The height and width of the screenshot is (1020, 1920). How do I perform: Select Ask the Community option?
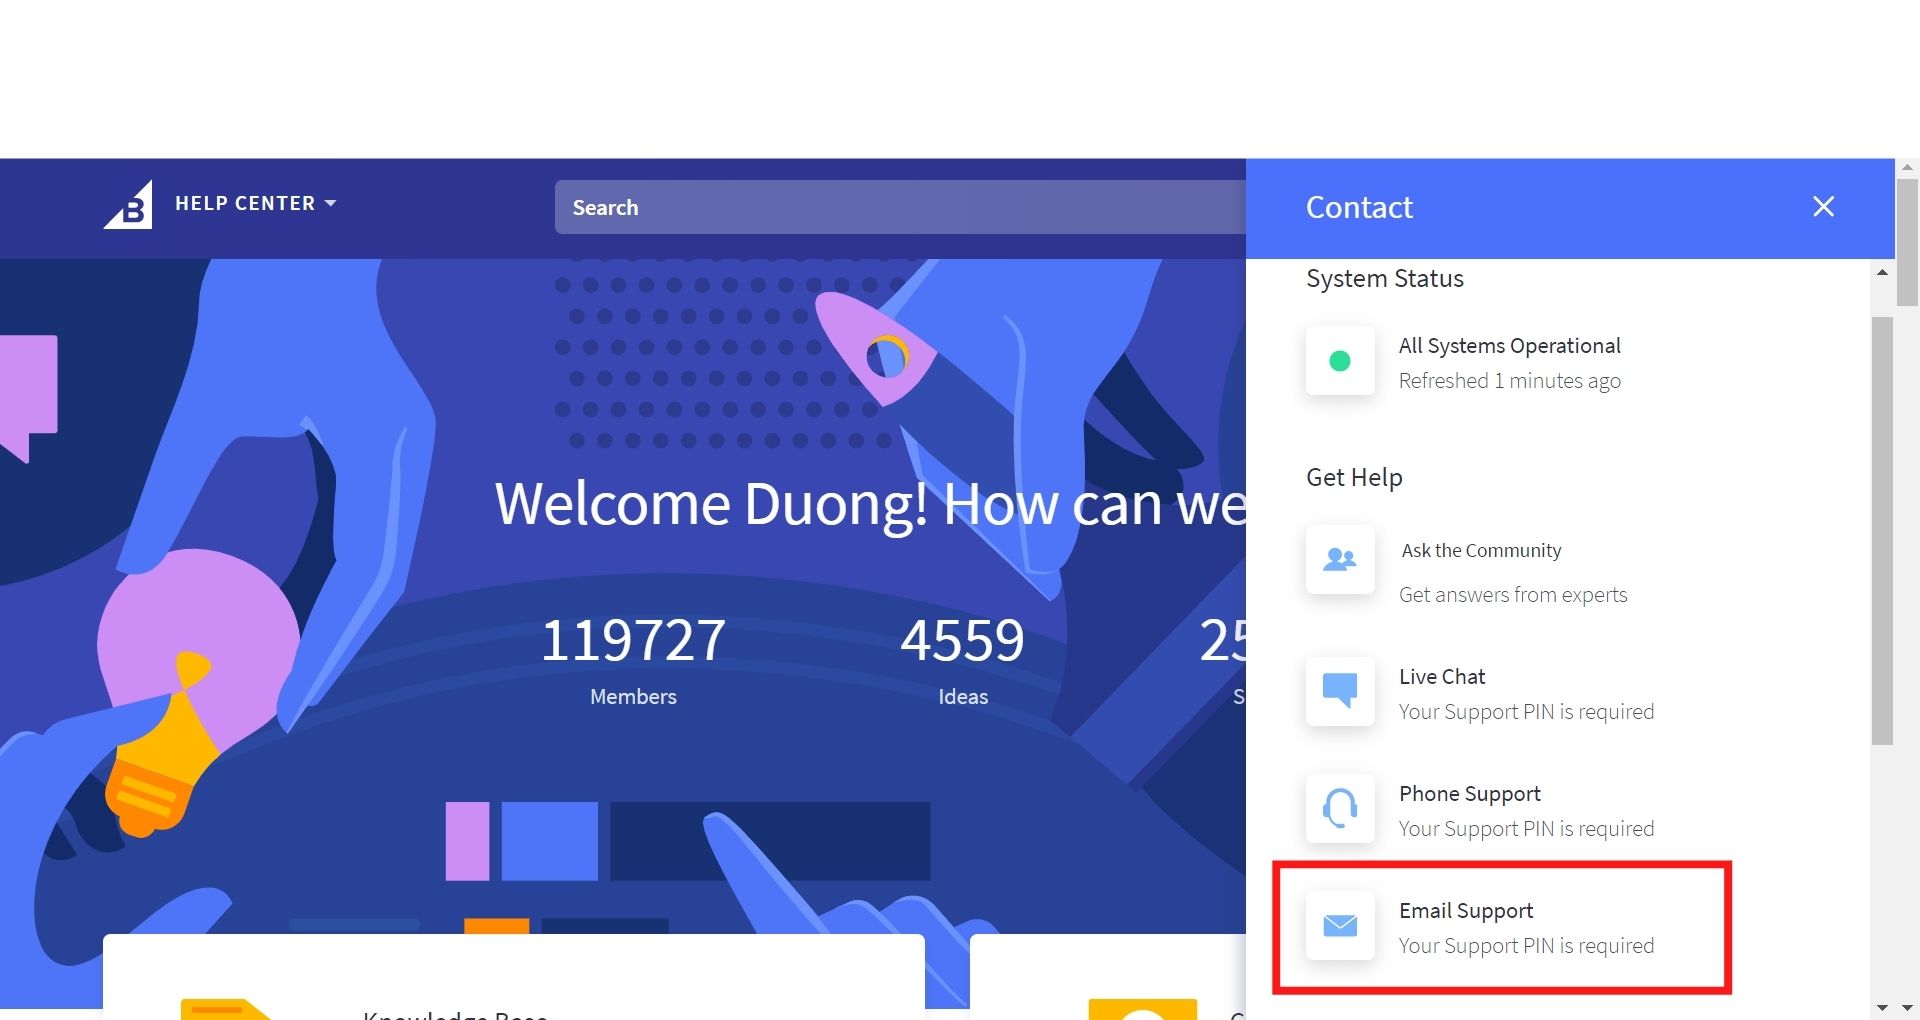(x=1481, y=551)
